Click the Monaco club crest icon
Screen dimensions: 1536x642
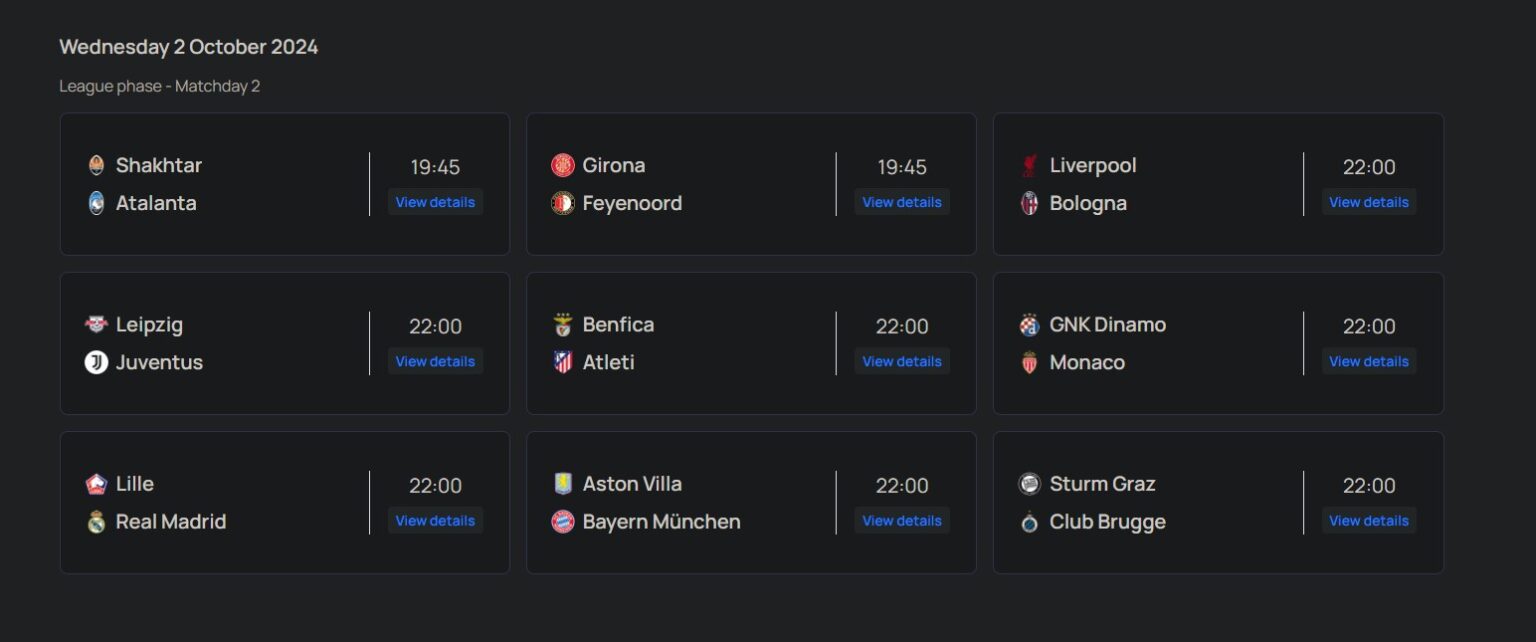(x=1030, y=362)
